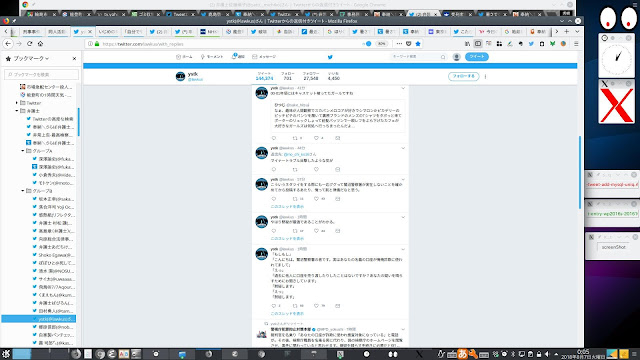Open Twitter 通知 notifications

point(238,57)
